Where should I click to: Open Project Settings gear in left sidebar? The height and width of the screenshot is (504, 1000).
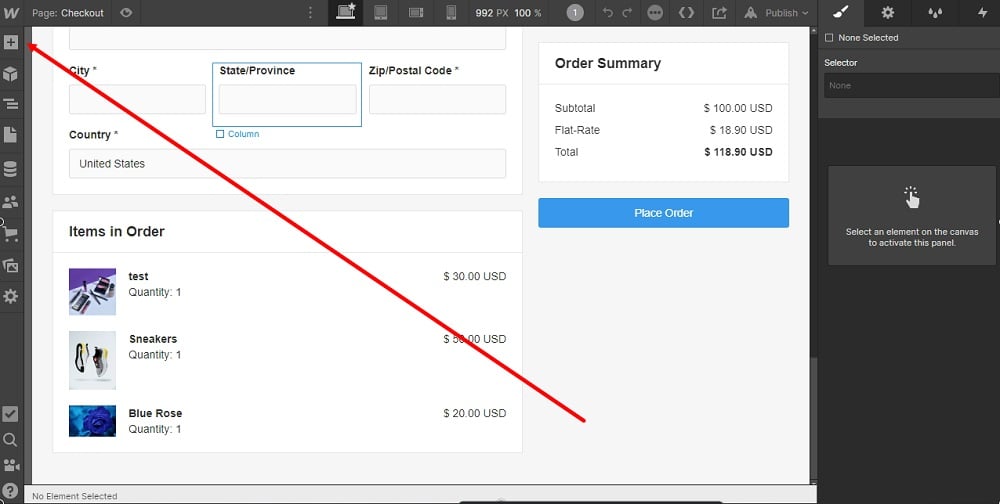pyautogui.click(x=10, y=297)
